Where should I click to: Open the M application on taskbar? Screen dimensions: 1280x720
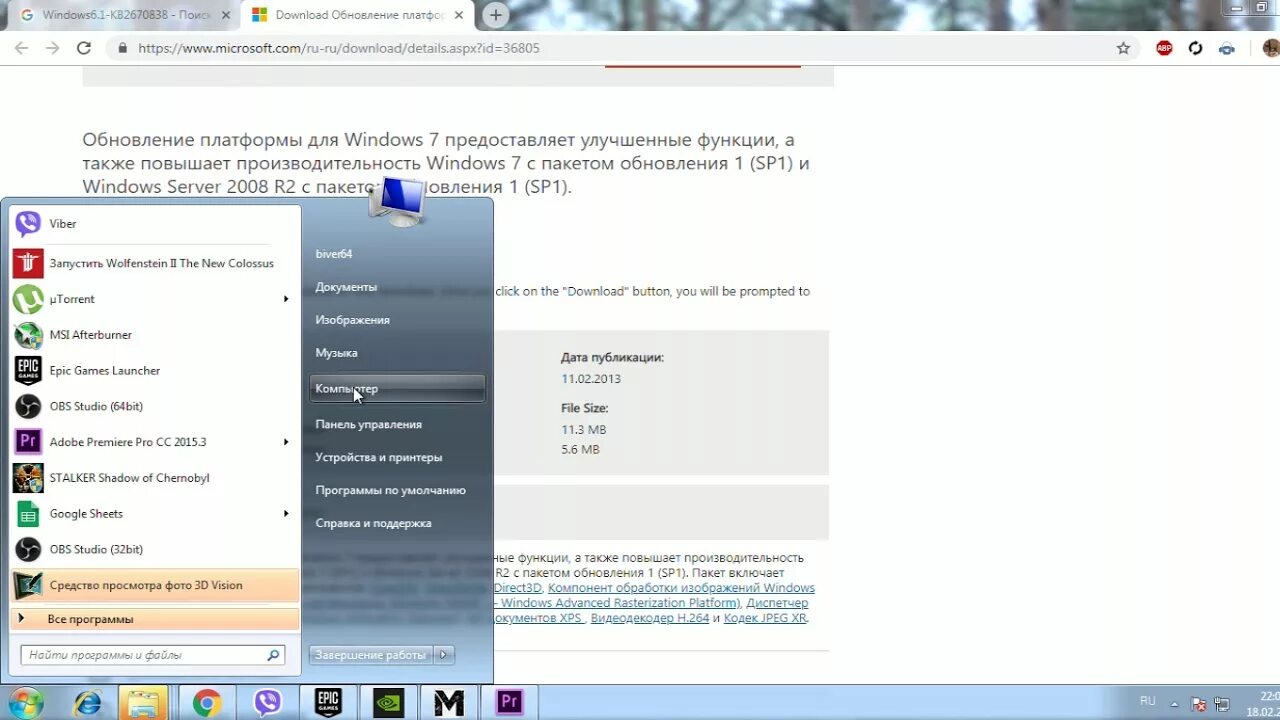449,703
